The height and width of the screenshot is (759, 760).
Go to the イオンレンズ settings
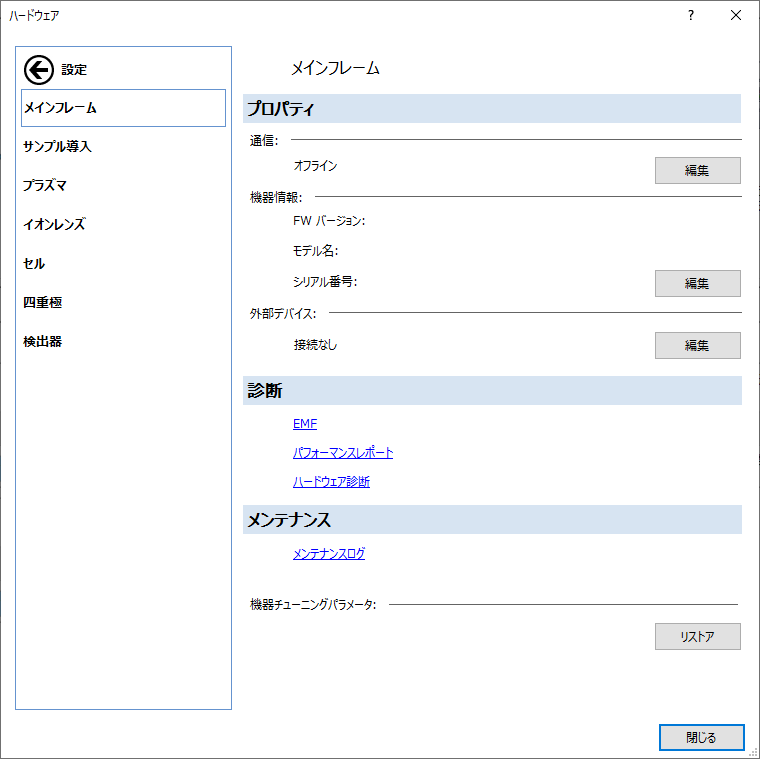tap(54, 224)
